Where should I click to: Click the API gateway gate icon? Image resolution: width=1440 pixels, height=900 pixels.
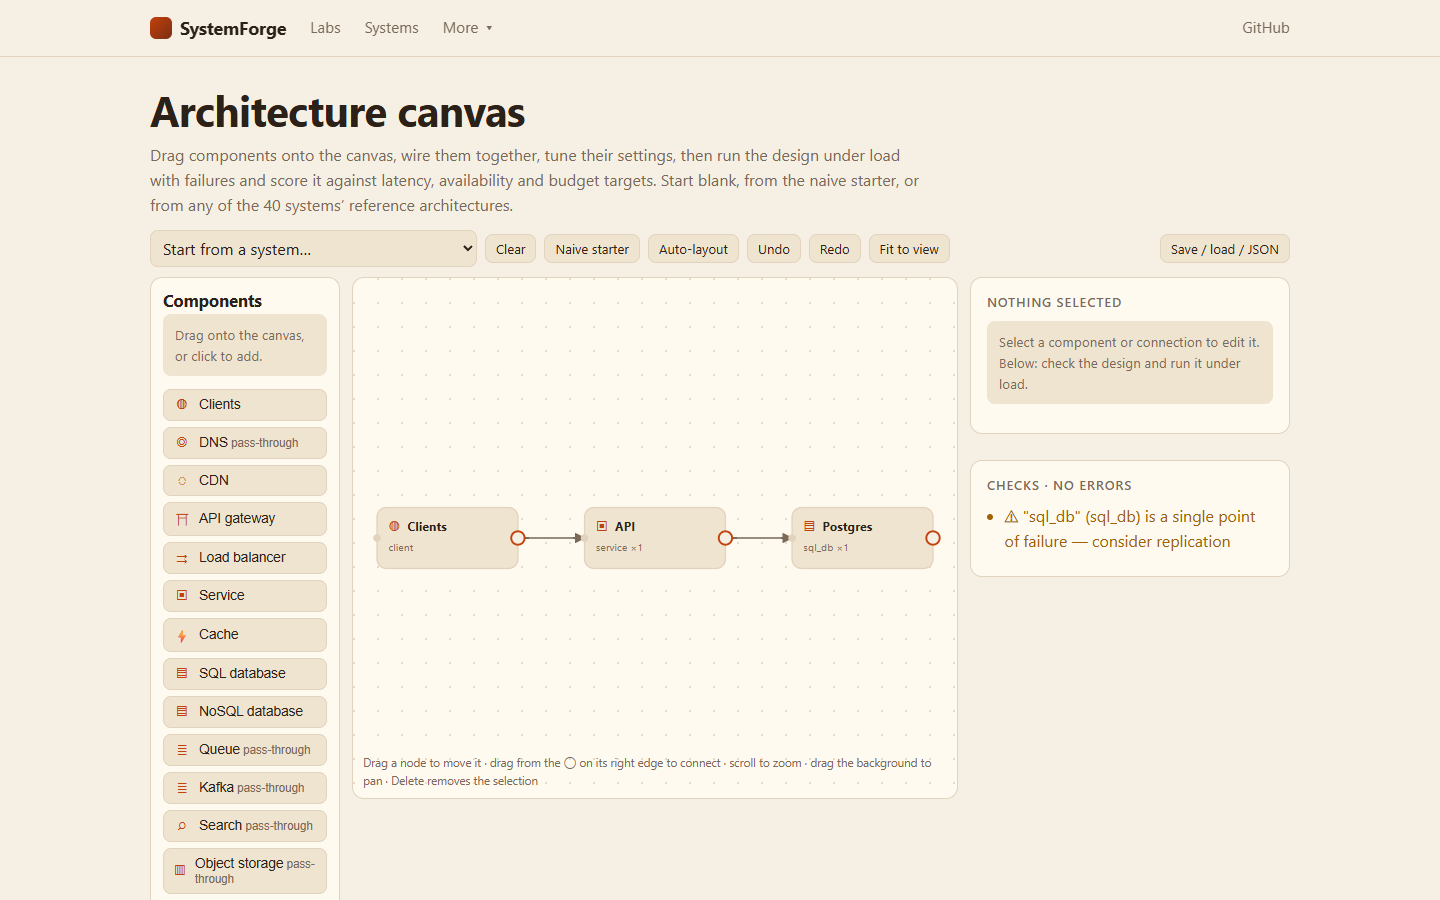(182, 519)
